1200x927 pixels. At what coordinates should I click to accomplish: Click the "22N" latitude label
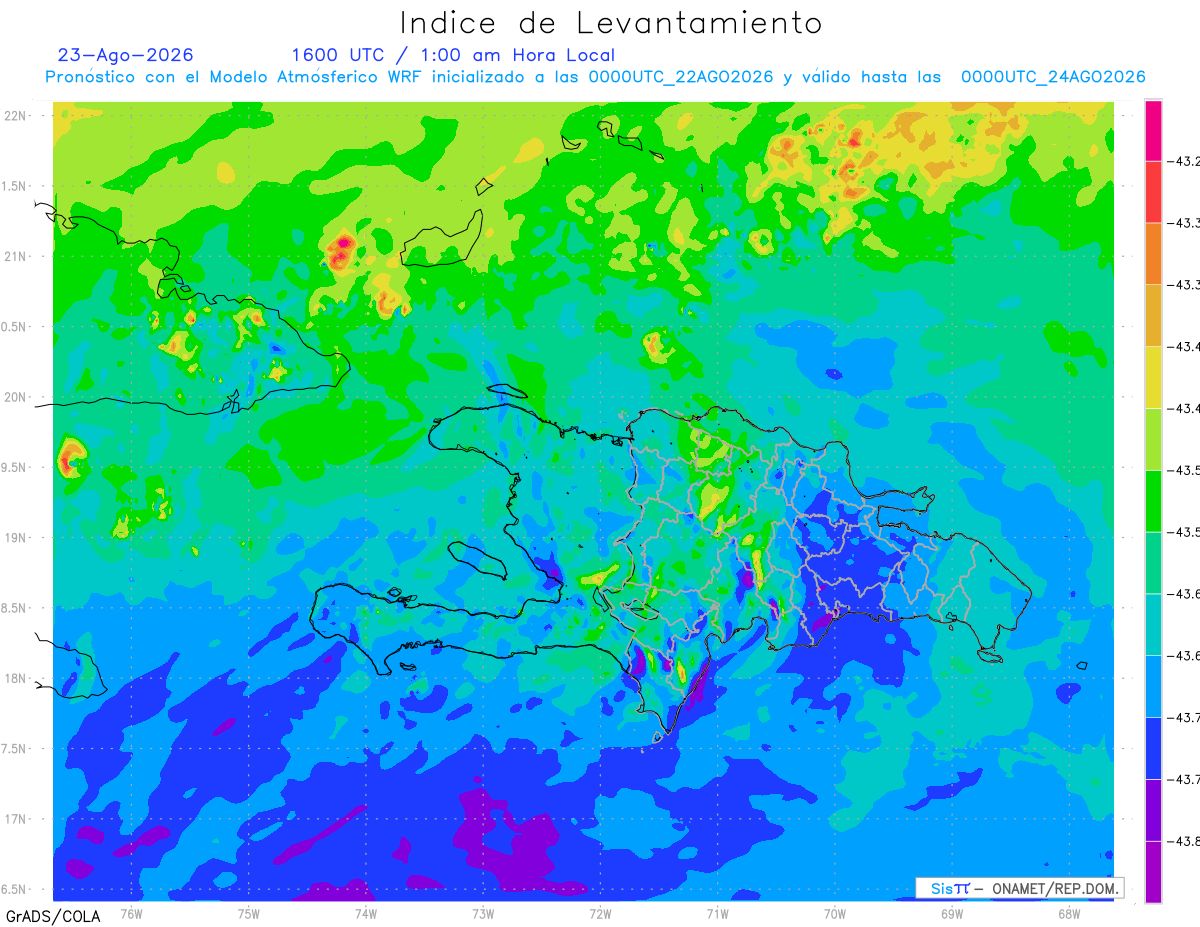pos(15,116)
